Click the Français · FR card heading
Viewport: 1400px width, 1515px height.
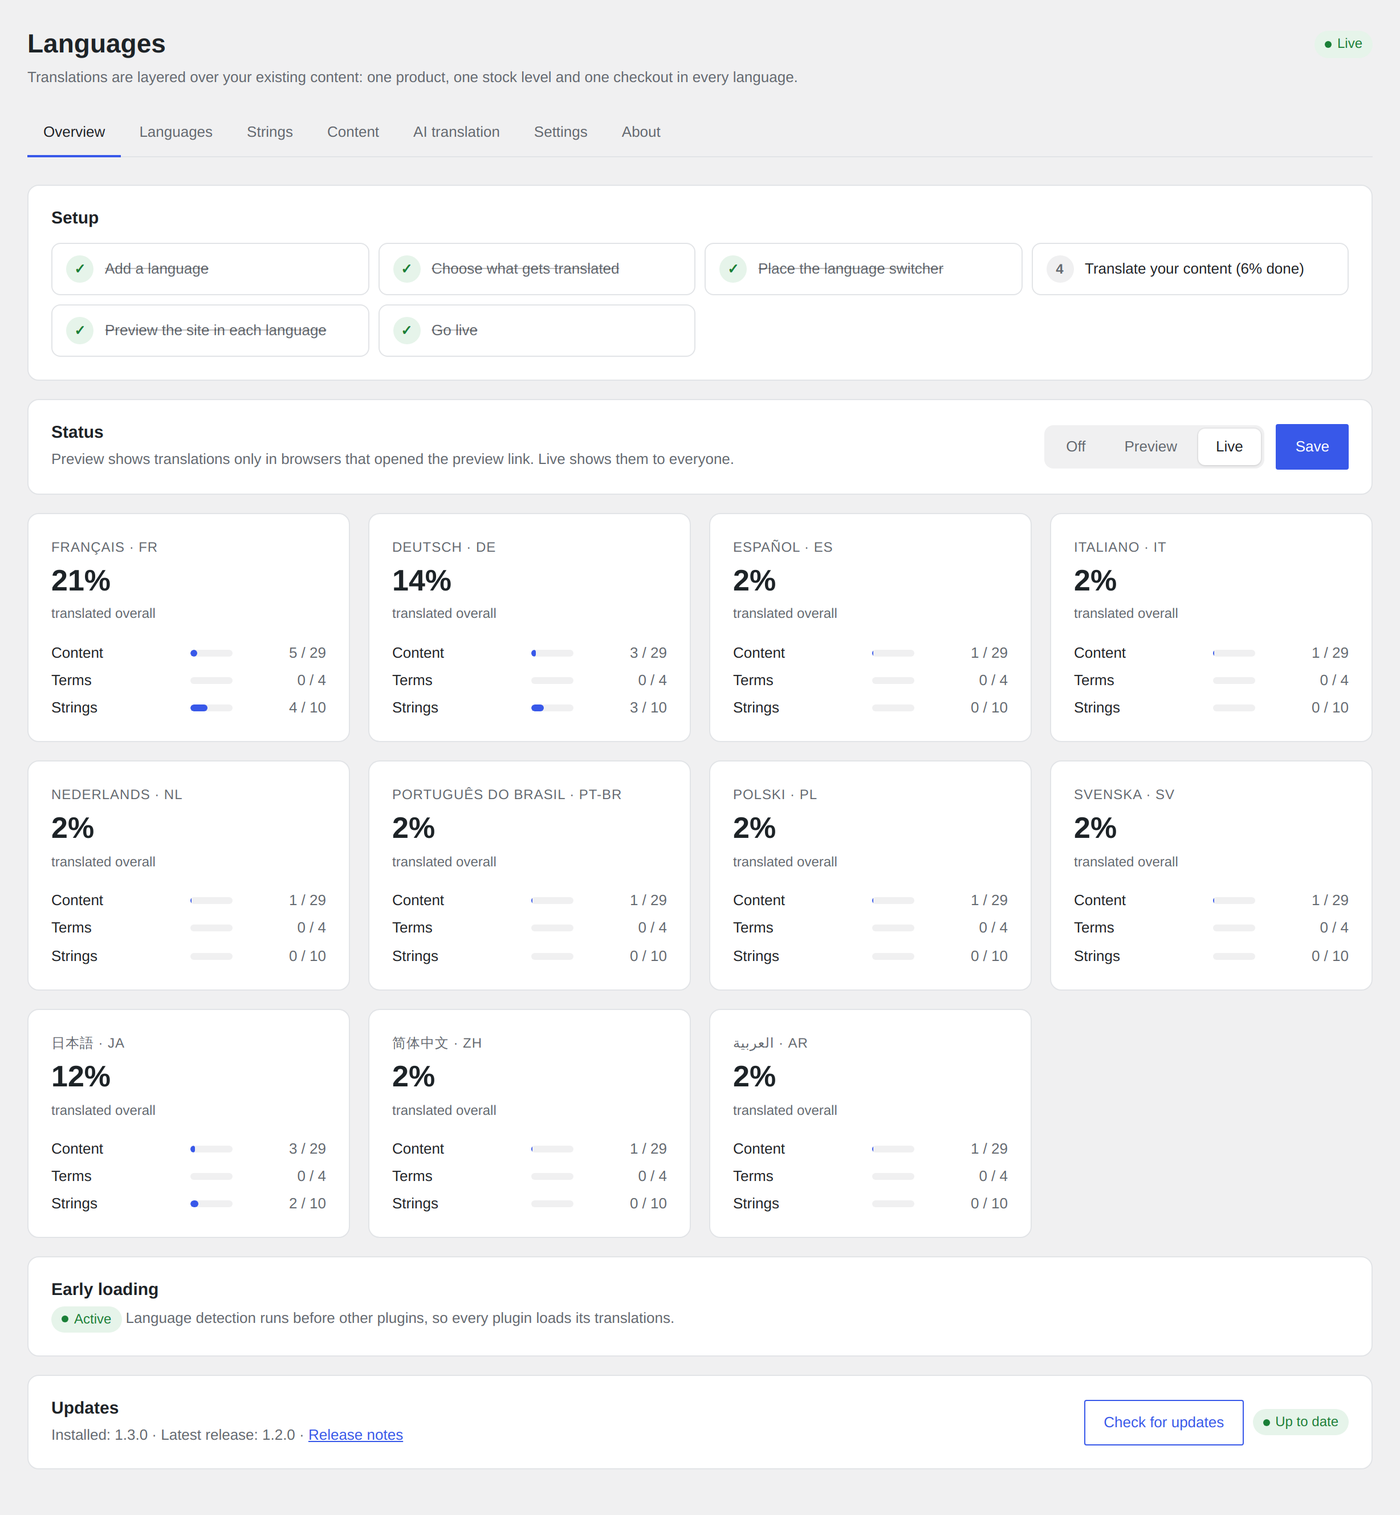(x=104, y=547)
